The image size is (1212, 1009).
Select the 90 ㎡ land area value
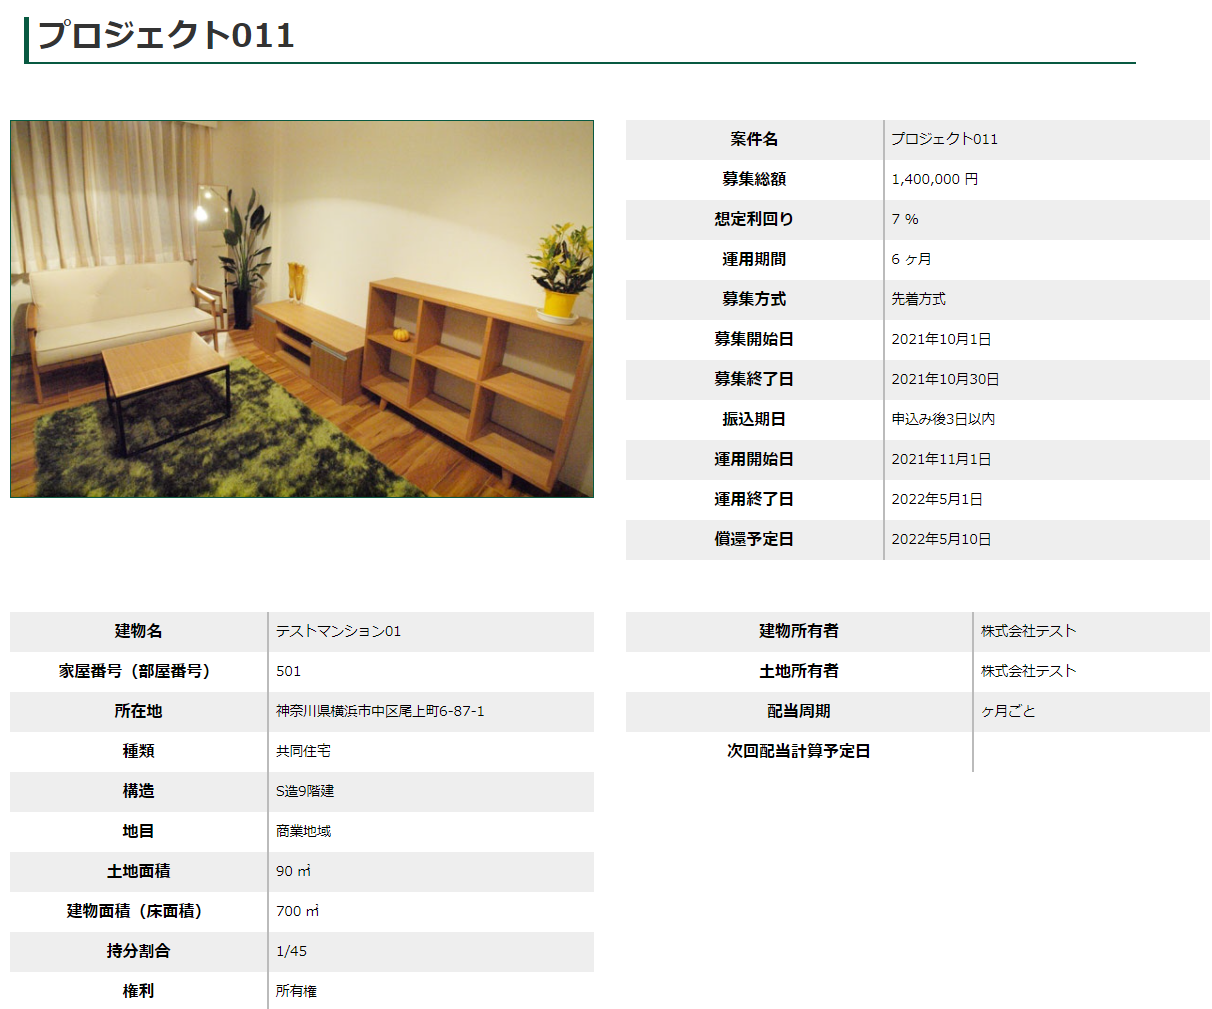click(293, 871)
